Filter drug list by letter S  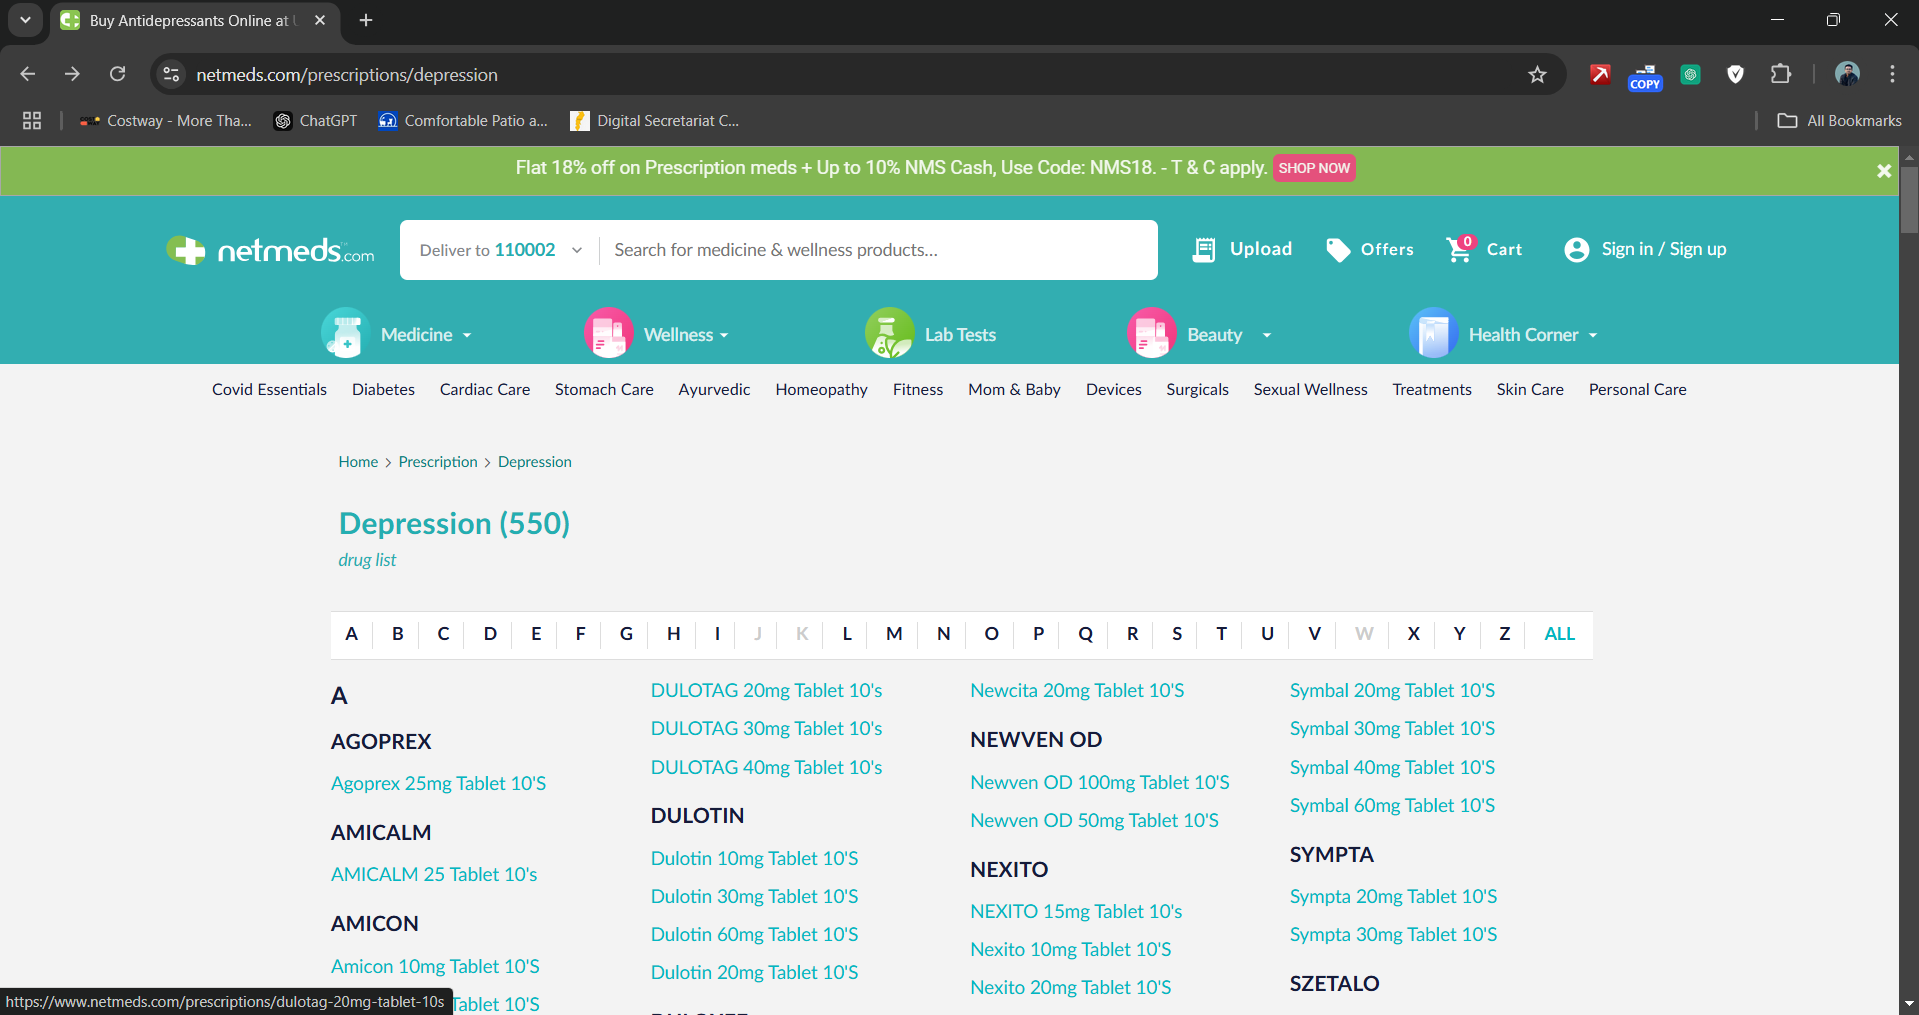tap(1177, 633)
